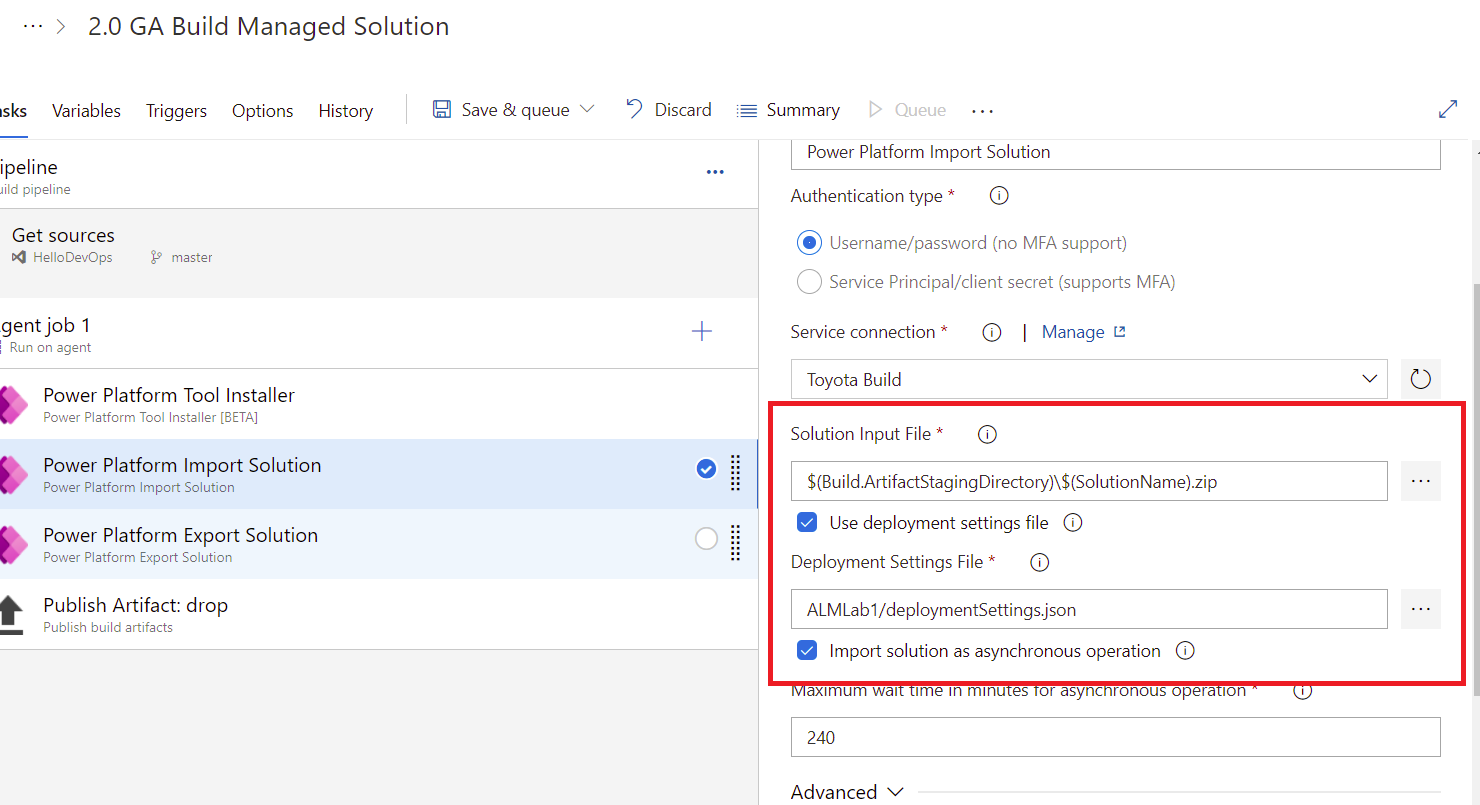This screenshot has height=805, width=1480.
Task: Open info tooltip for Authentication type
Action: pyautogui.click(x=998, y=196)
